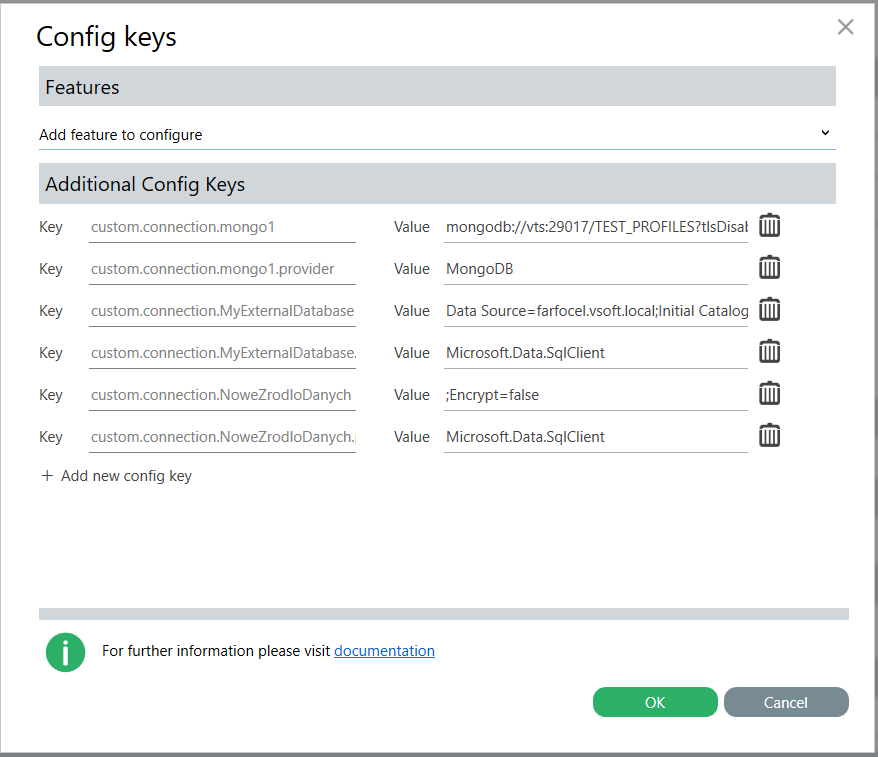This screenshot has width=878, height=757.
Task: Click the 'For further information please visit' text
Action: point(216,651)
